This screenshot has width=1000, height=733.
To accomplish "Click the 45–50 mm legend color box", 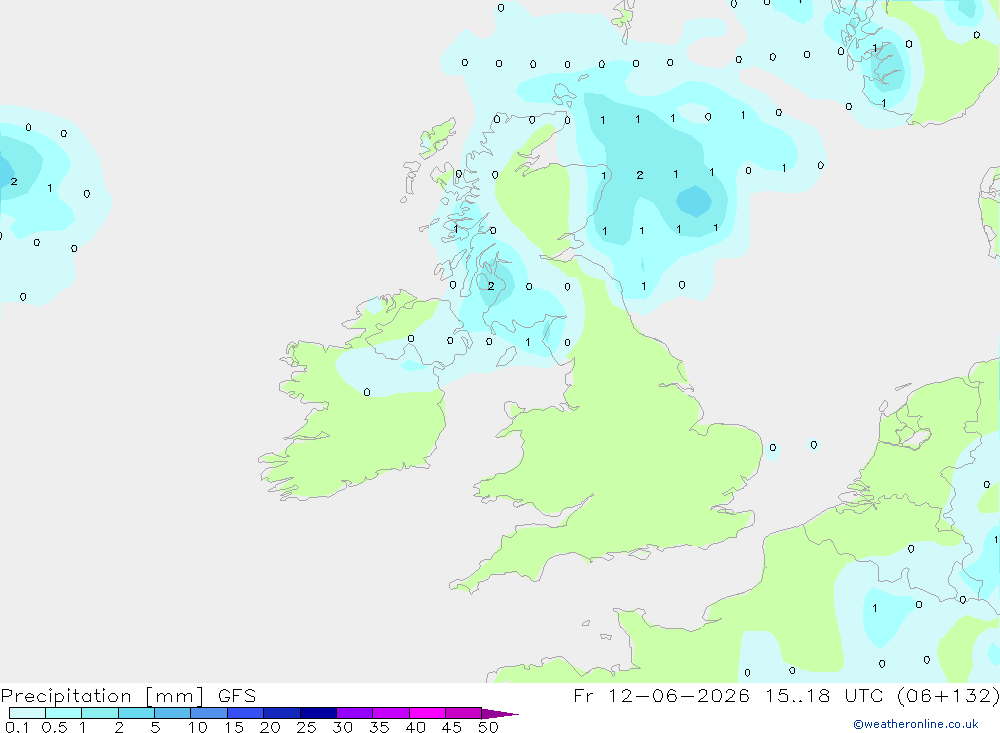I will coord(463,713).
